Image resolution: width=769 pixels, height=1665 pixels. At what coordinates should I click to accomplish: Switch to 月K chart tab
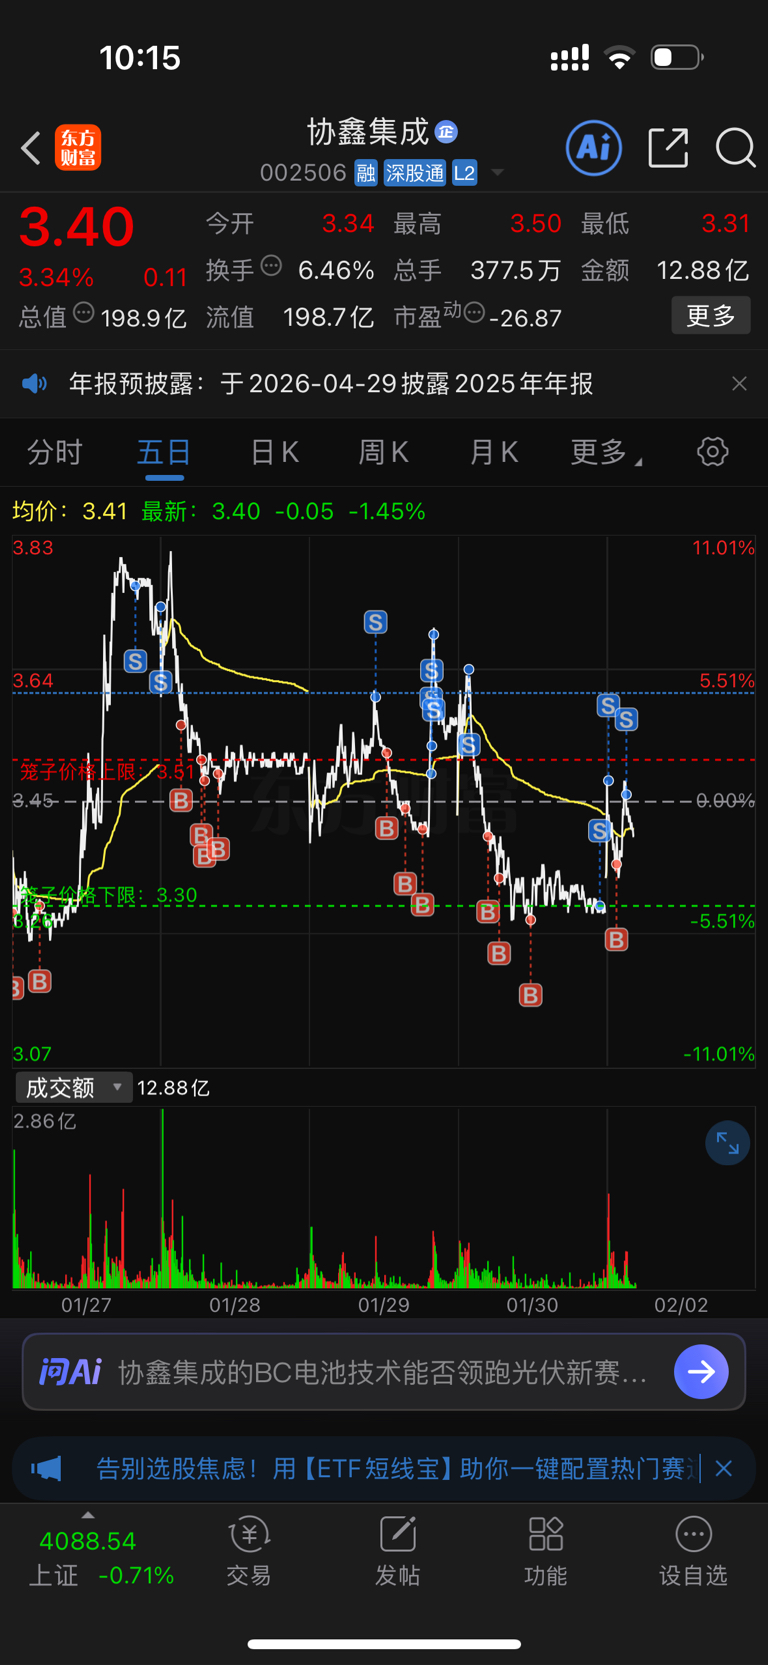coord(494,452)
